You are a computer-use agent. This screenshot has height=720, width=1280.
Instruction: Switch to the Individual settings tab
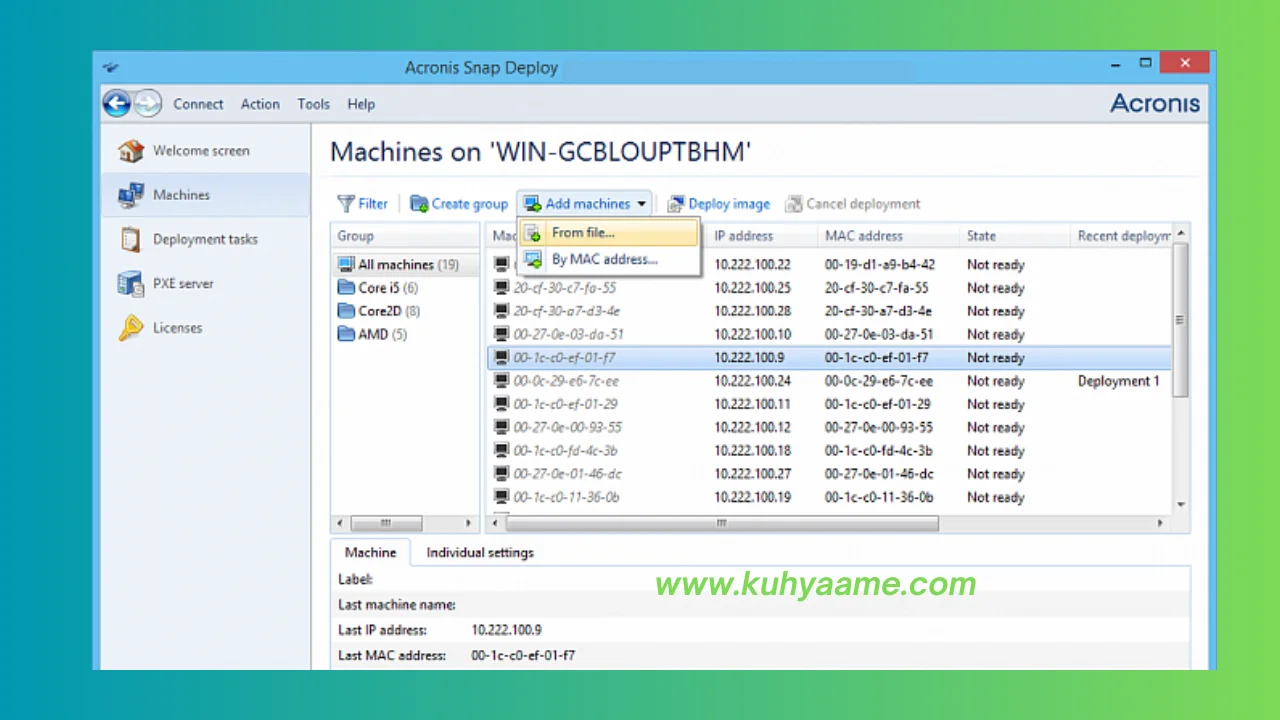click(x=480, y=552)
